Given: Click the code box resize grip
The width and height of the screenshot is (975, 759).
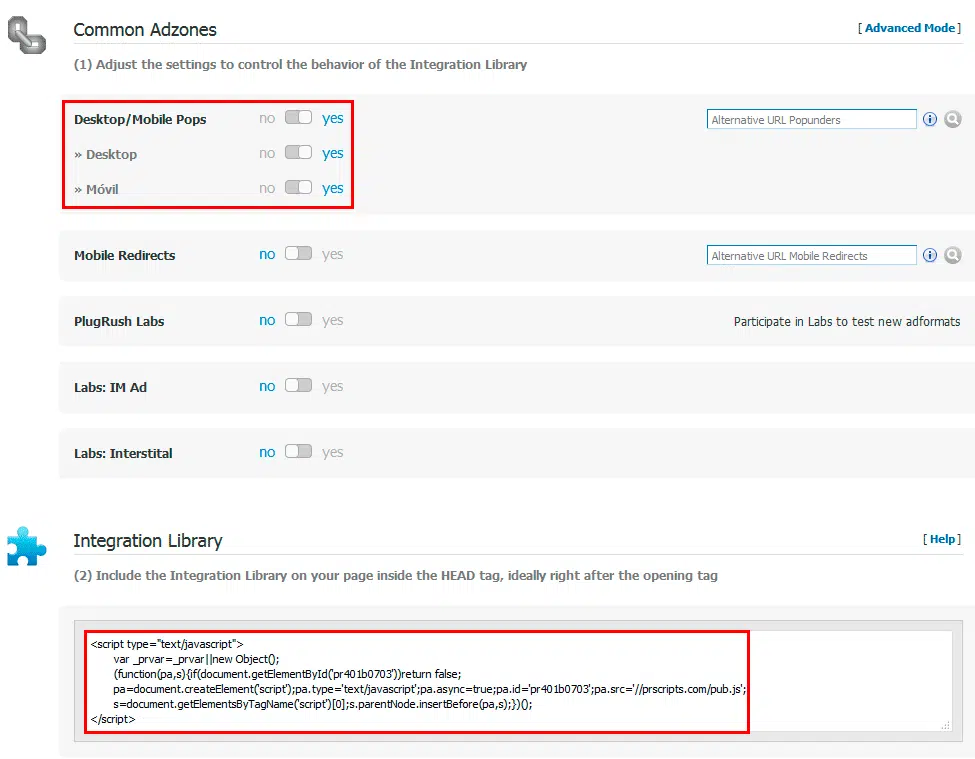Looking at the screenshot, I should [946, 725].
